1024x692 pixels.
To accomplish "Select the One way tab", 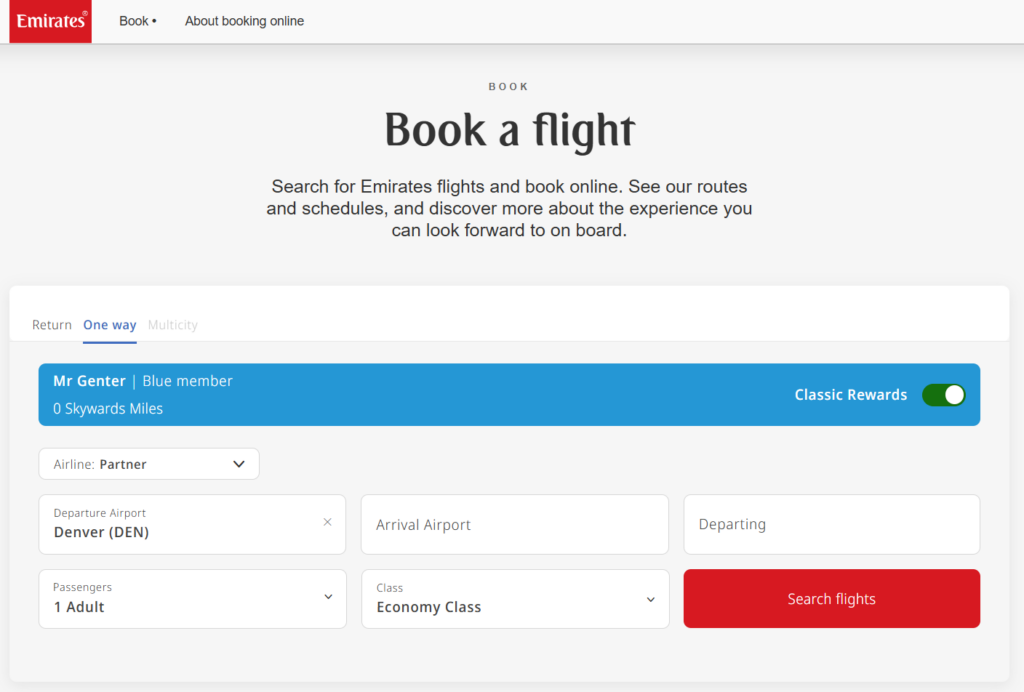I will (x=109, y=325).
